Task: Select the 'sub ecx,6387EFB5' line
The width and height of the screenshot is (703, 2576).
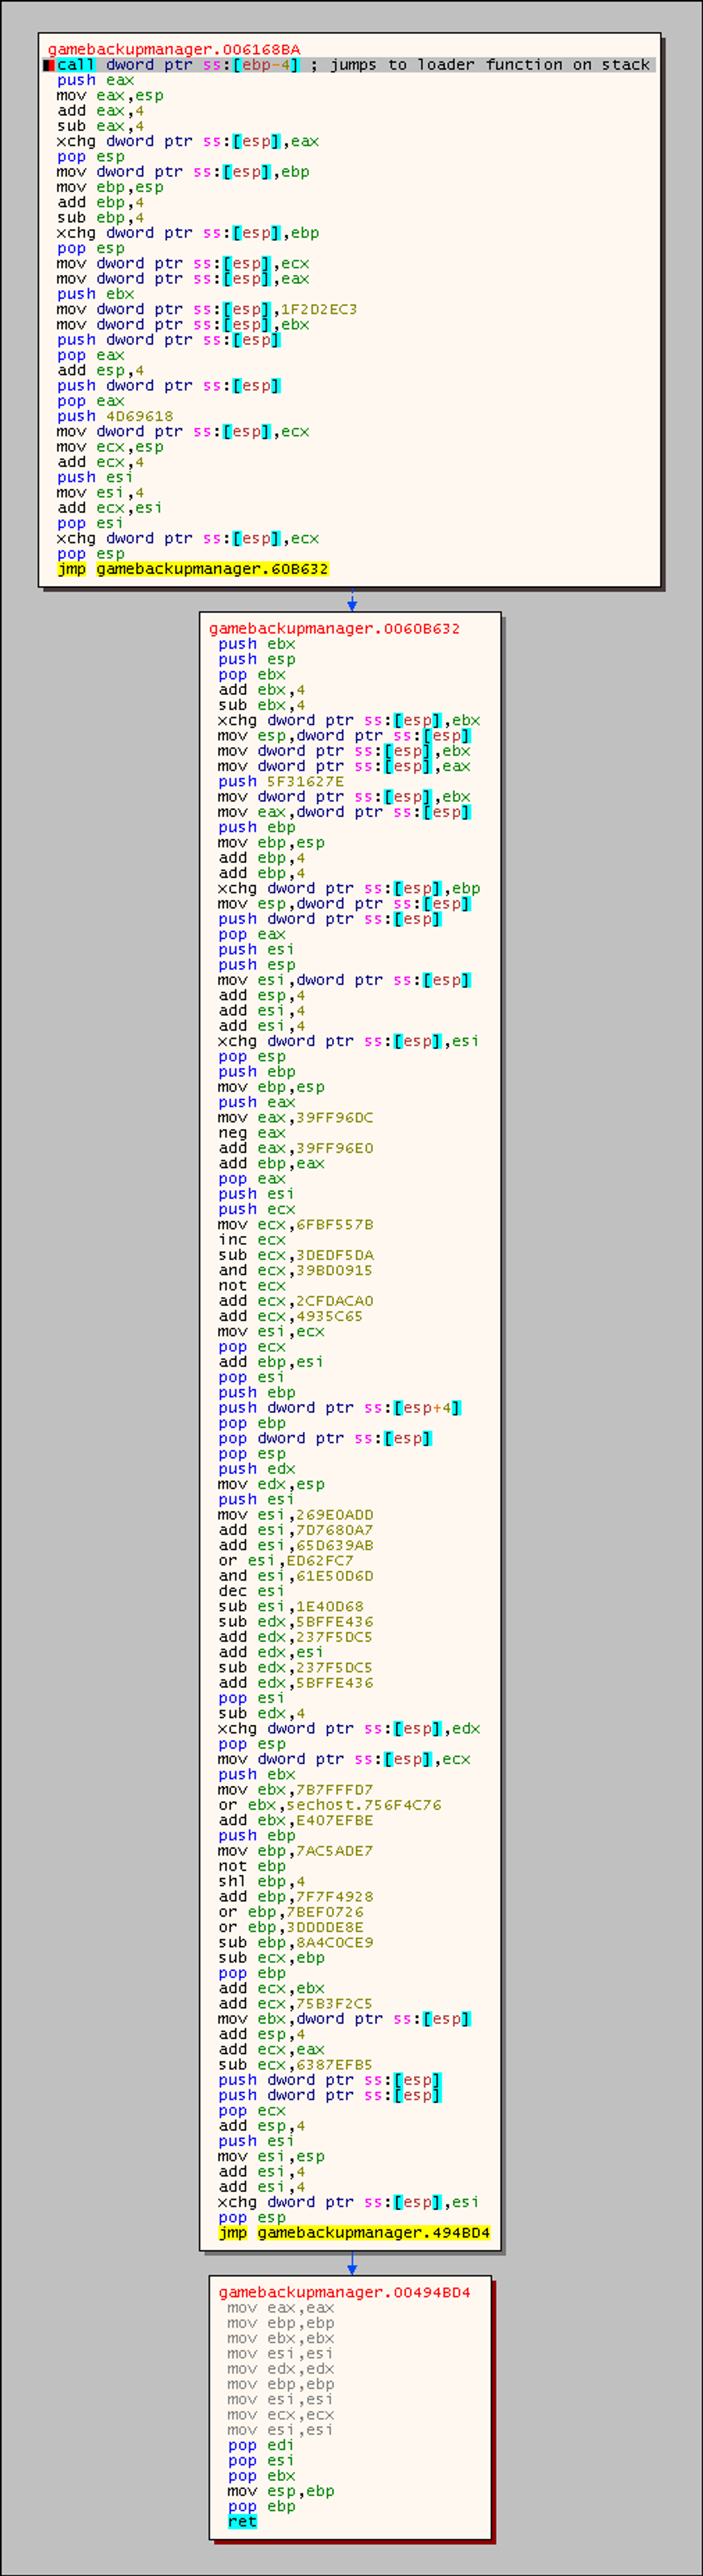Action: click(x=295, y=2065)
